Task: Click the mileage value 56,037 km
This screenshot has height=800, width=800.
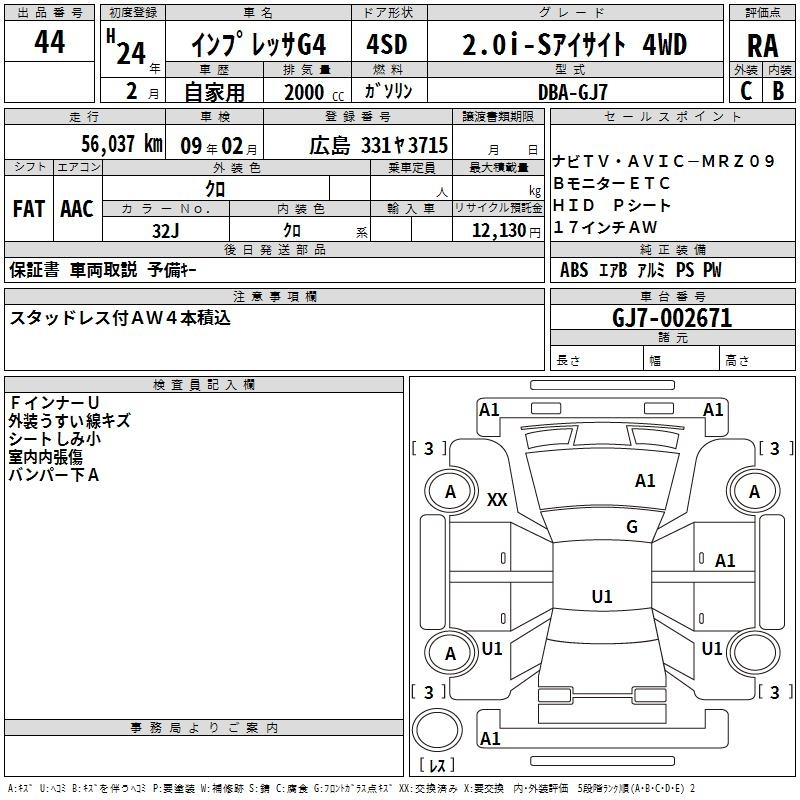Action: pos(122,144)
